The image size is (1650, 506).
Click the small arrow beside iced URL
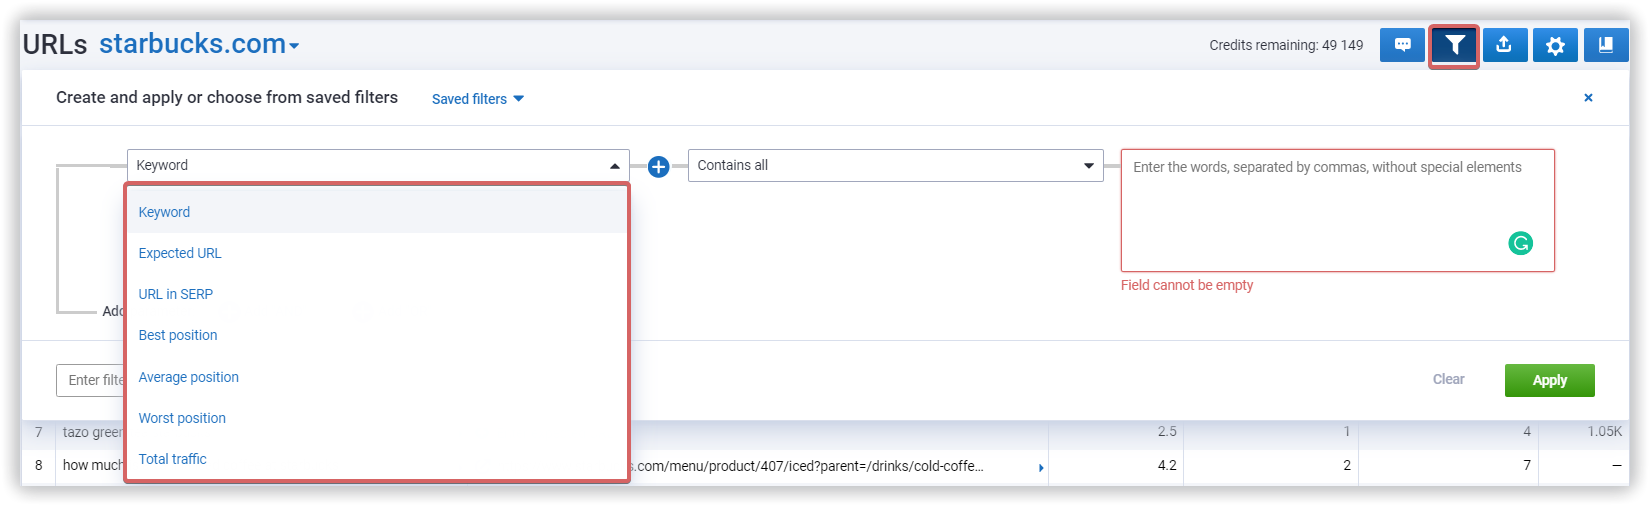click(x=1041, y=467)
